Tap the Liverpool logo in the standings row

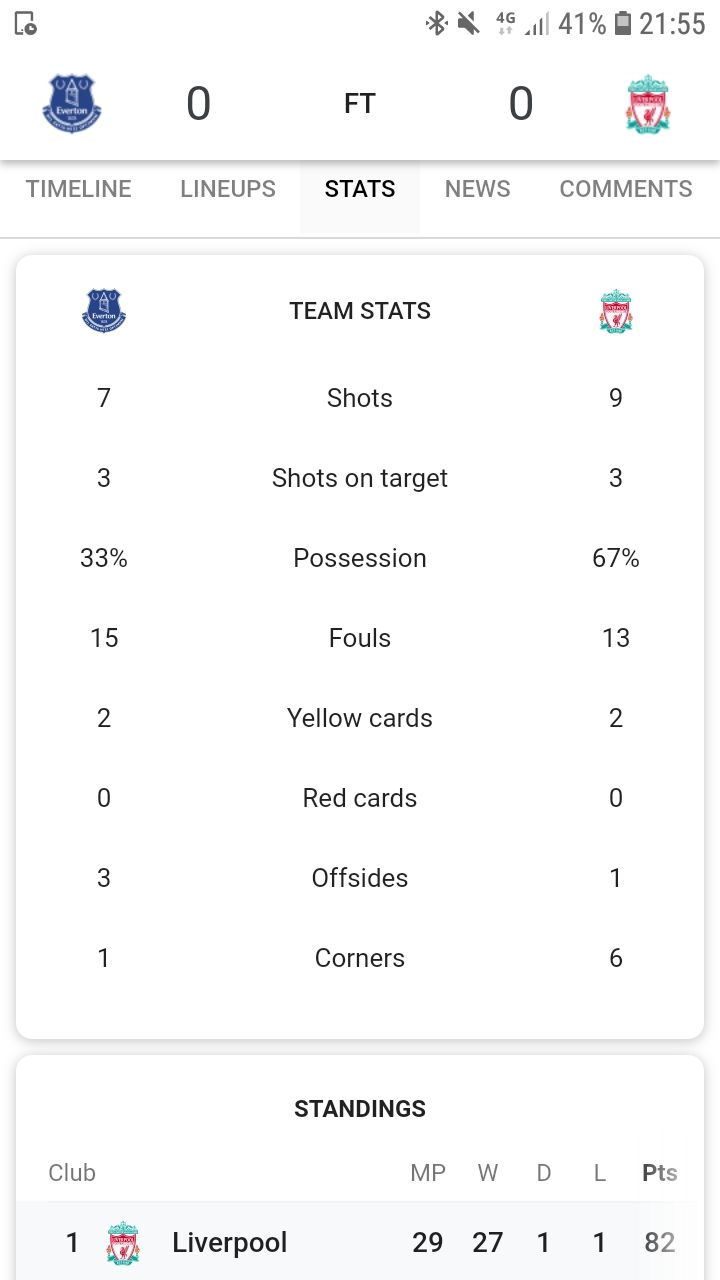[x=123, y=1243]
